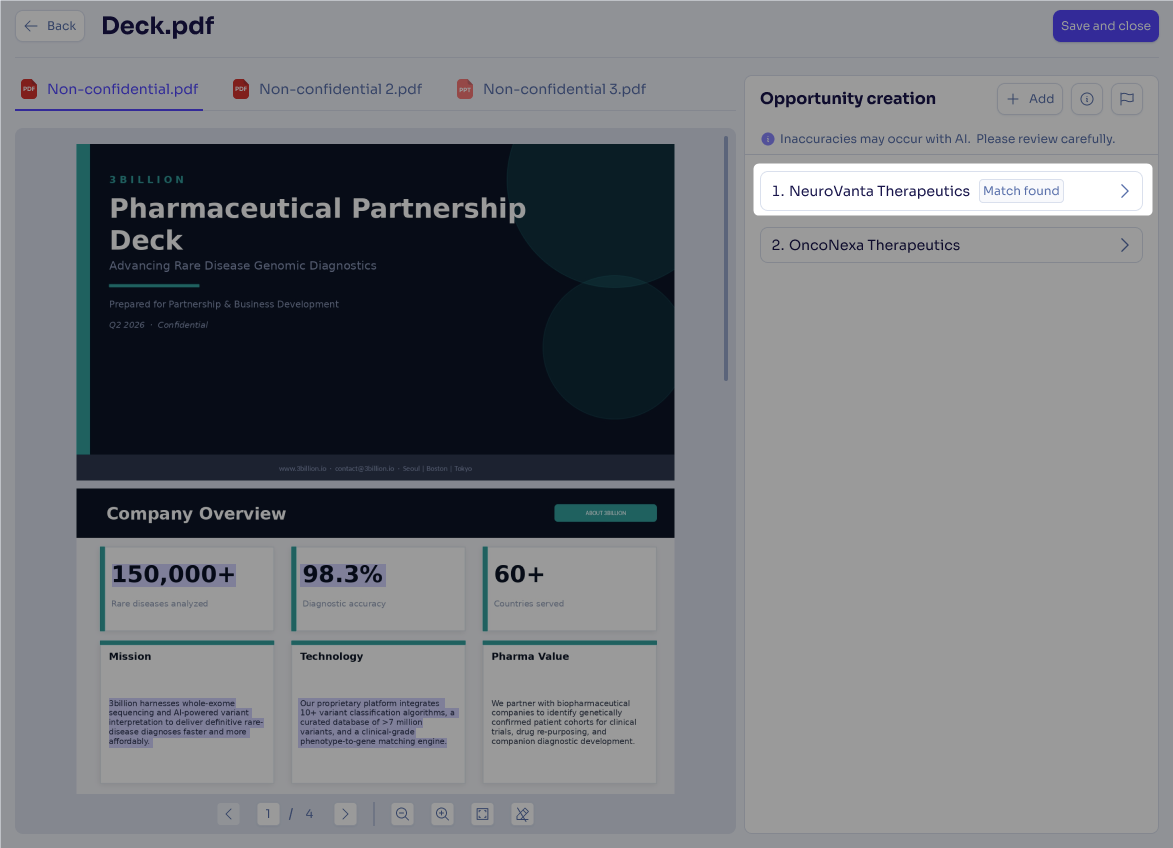
Task: Expand the OncoNexa Therapeutics opportunity chevron
Action: click(1124, 245)
